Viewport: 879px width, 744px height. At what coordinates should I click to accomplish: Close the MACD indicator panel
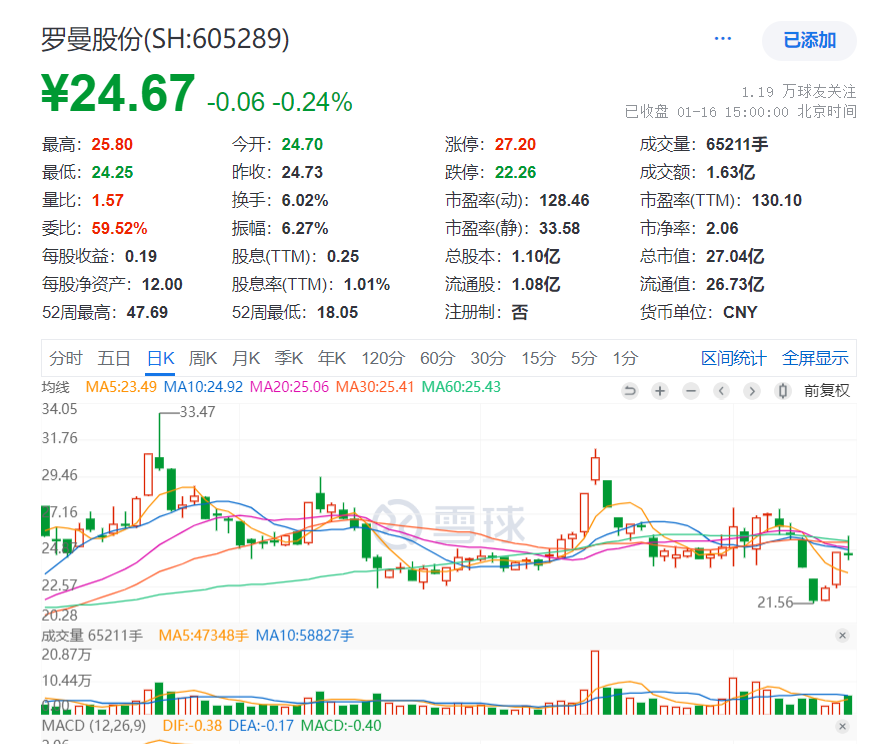(x=842, y=726)
